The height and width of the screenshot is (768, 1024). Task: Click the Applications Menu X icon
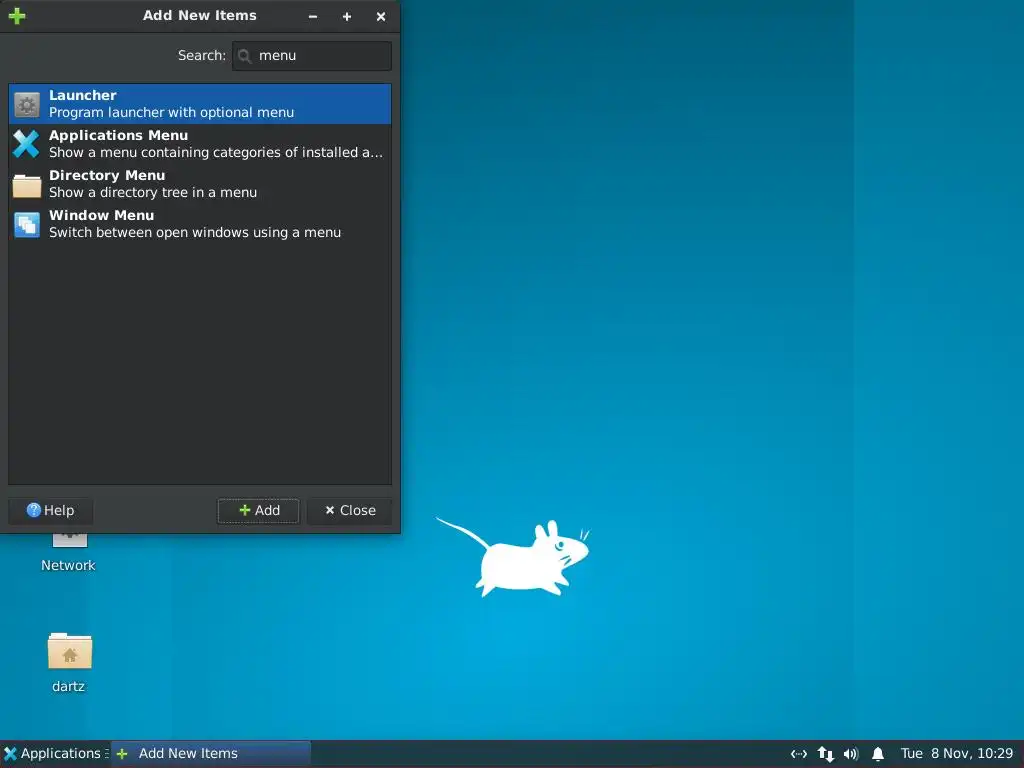point(27,144)
